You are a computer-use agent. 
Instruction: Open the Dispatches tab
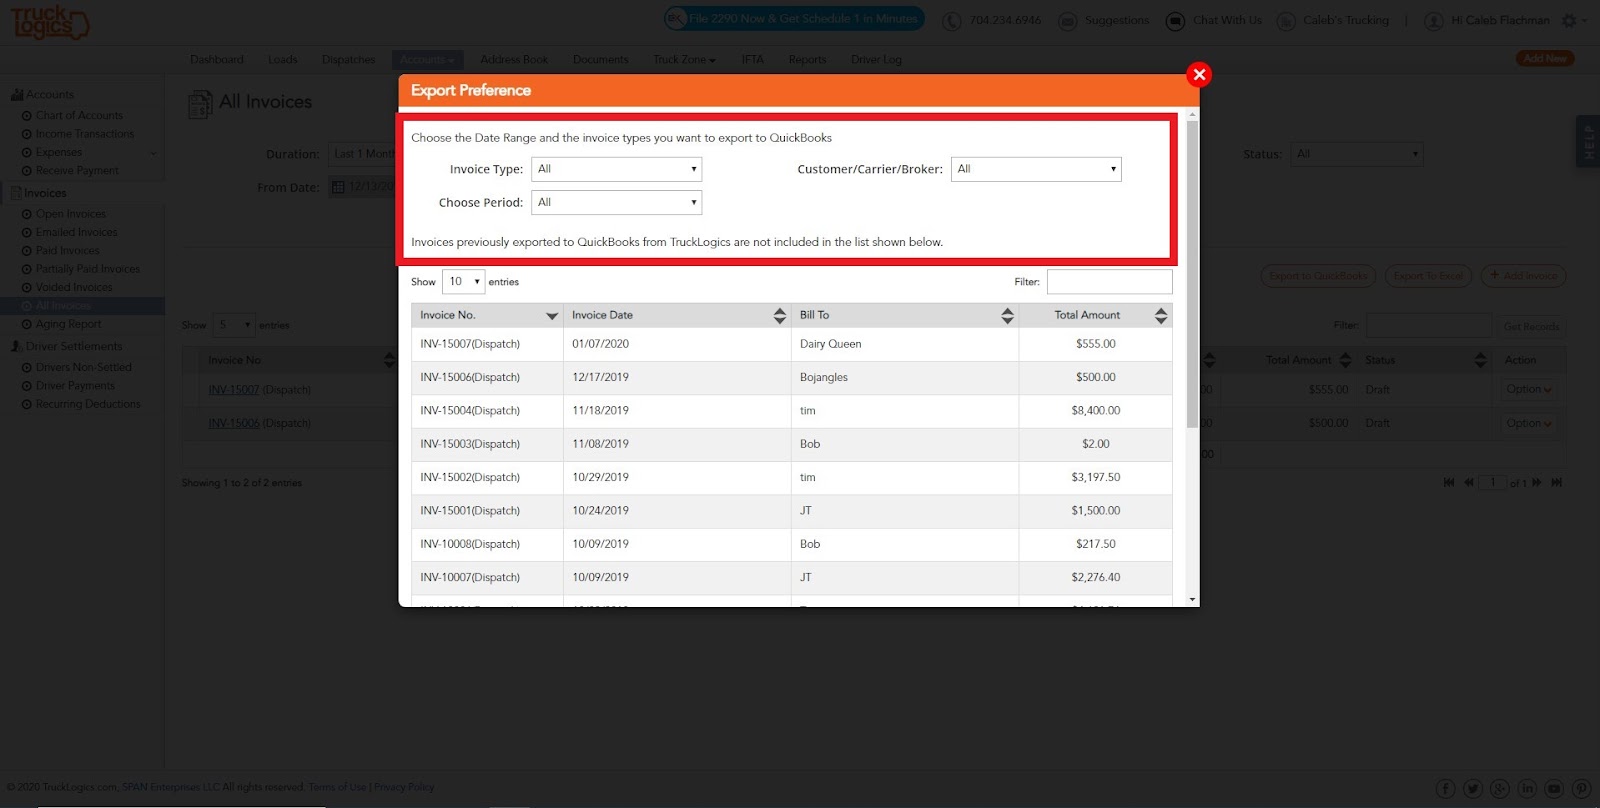348,60
